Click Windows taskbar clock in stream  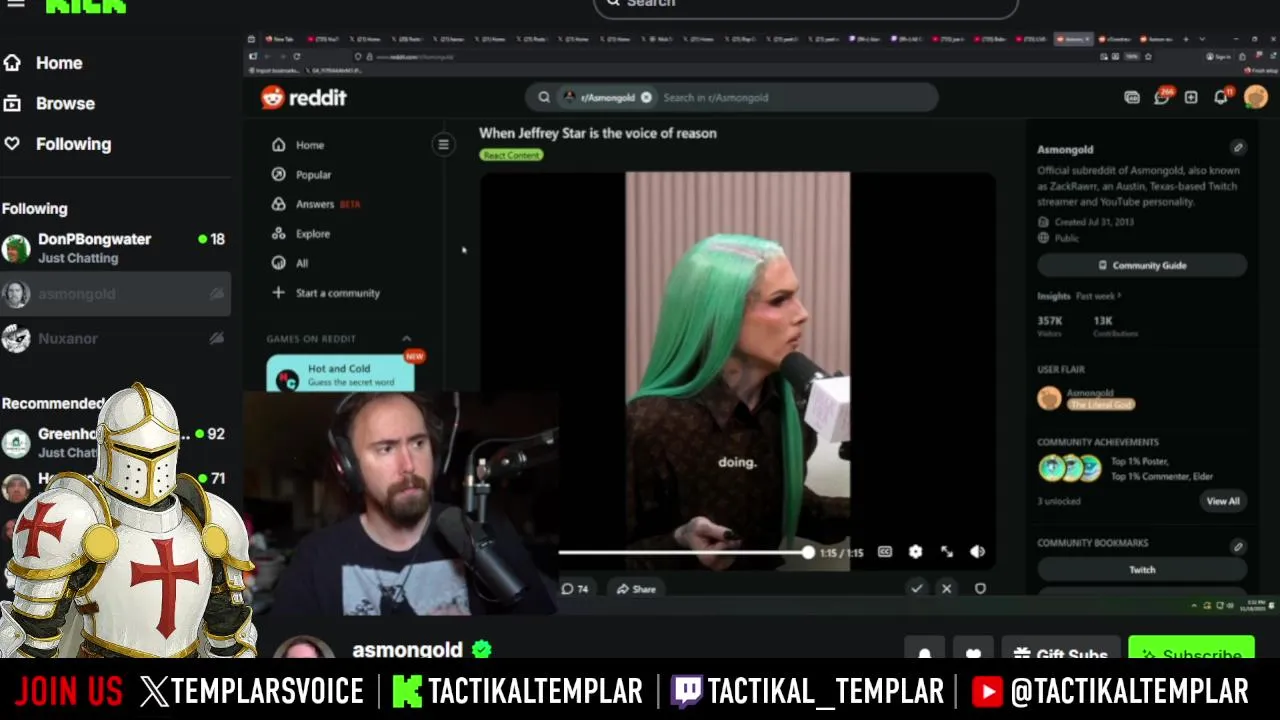(1252, 606)
